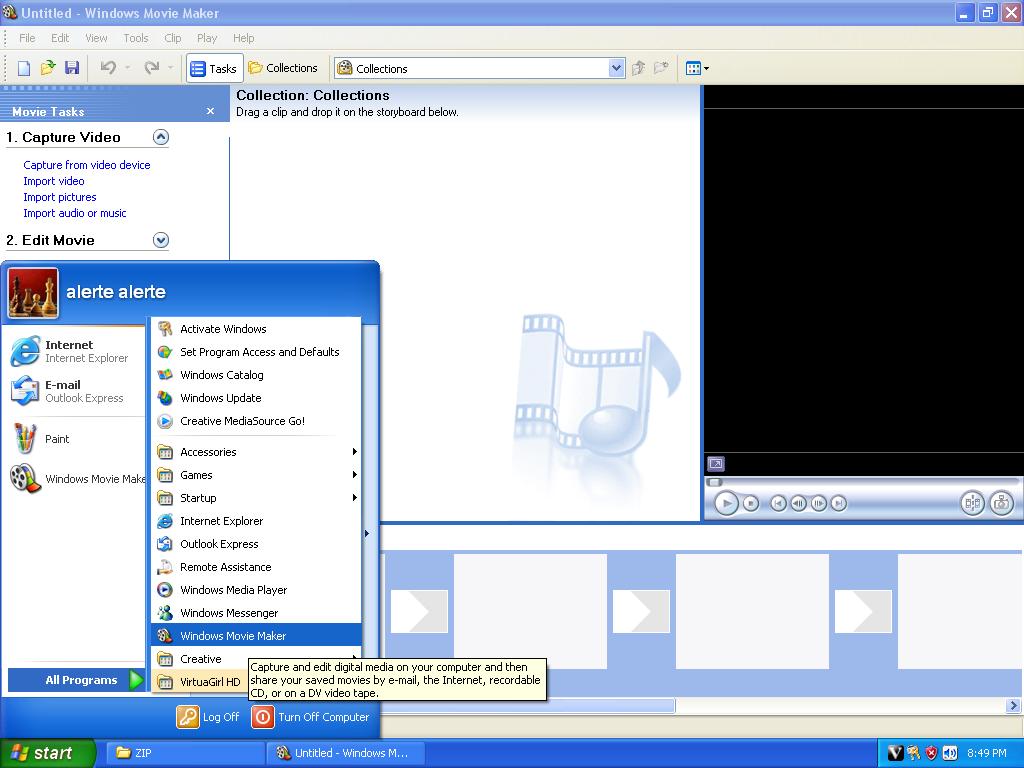The image size is (1024, 768).
Task: Click the All Programs button
Action: point(76,680)
